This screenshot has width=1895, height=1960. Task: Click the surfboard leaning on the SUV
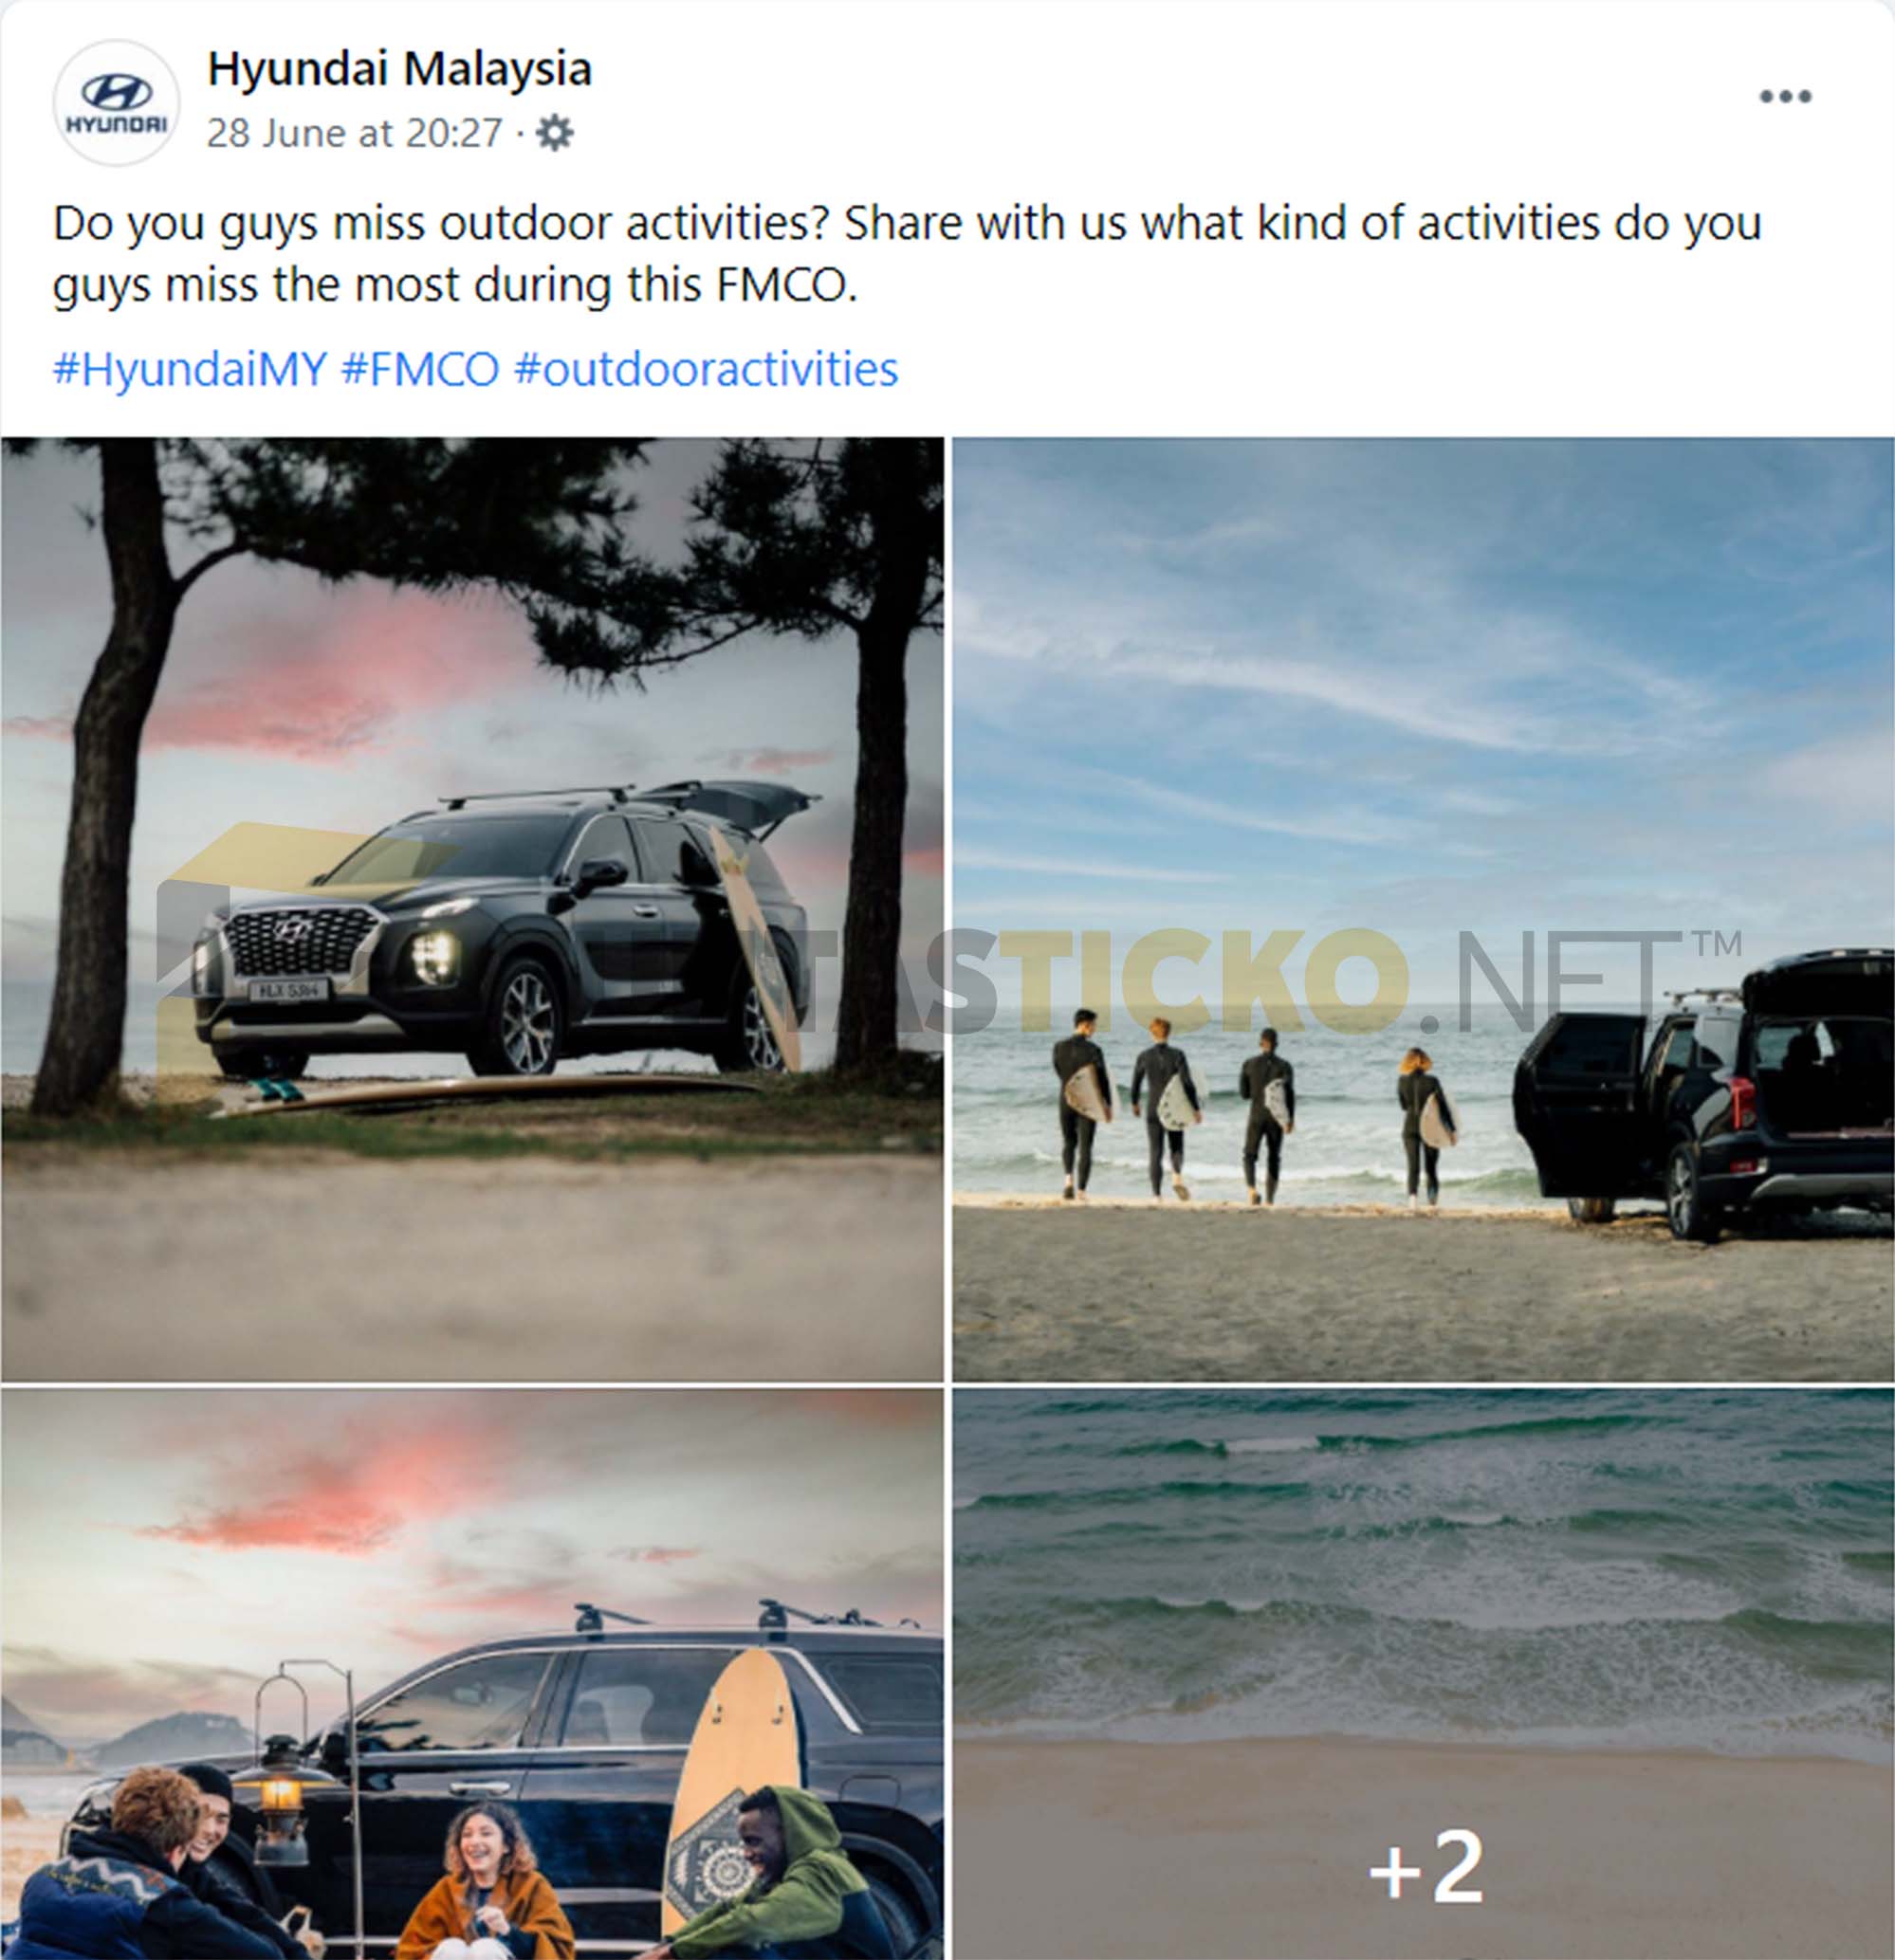(756, 945)
